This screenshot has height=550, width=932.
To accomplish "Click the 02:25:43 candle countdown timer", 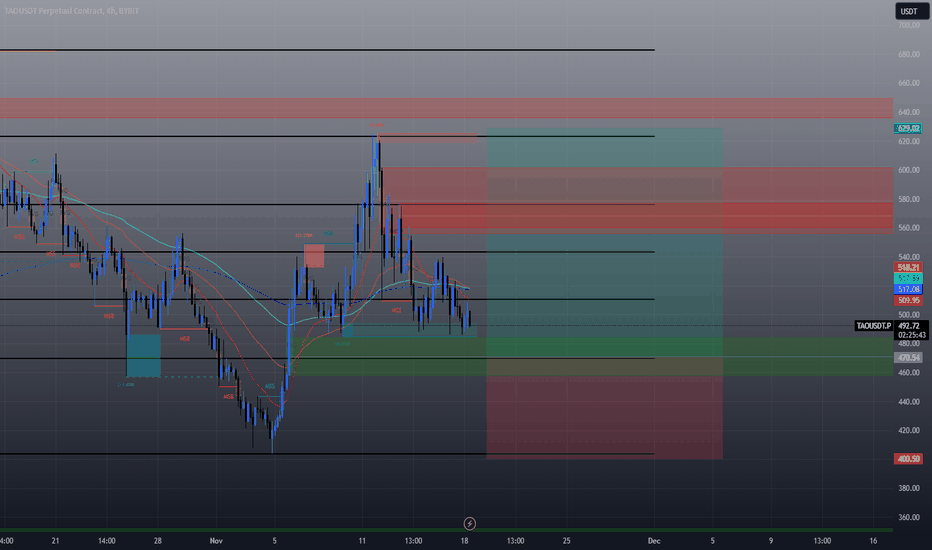I will click(912, 335).
